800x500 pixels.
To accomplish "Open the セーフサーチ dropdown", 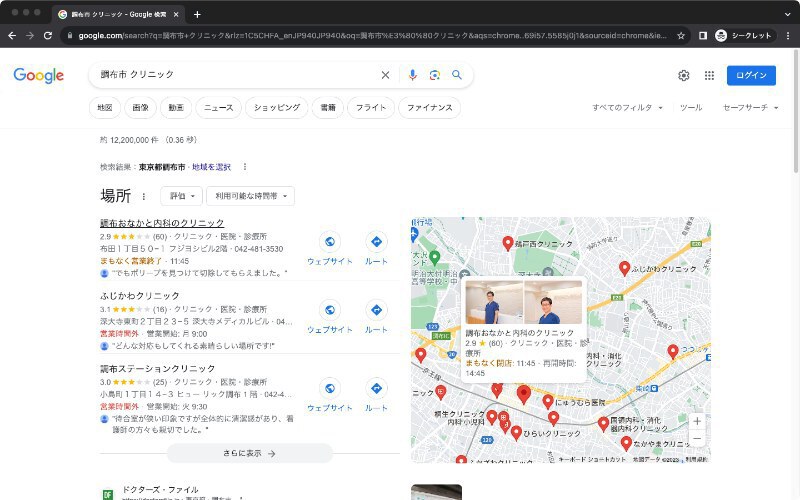I will pos(750,107).
